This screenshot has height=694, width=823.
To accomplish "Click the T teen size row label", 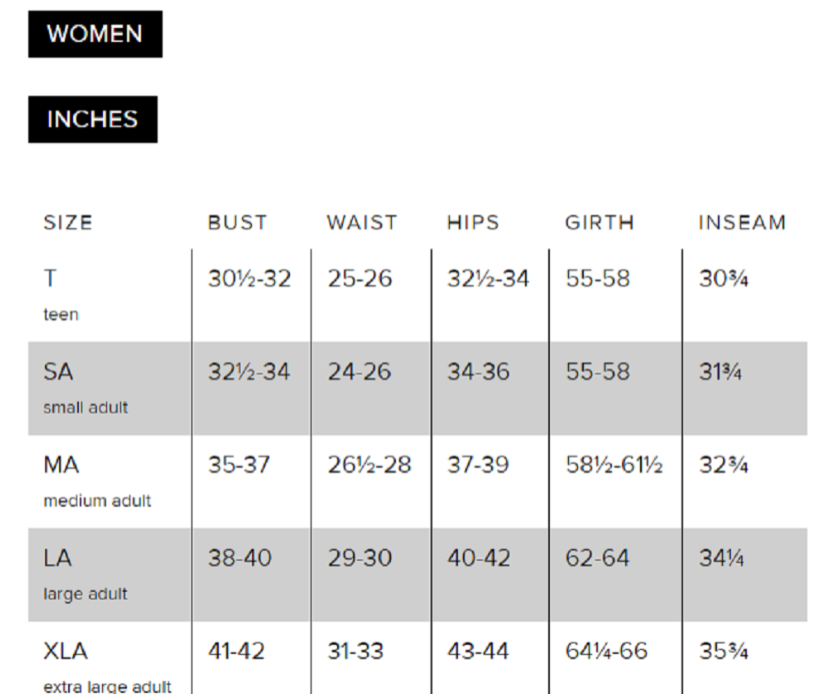I will click(61, 295).
